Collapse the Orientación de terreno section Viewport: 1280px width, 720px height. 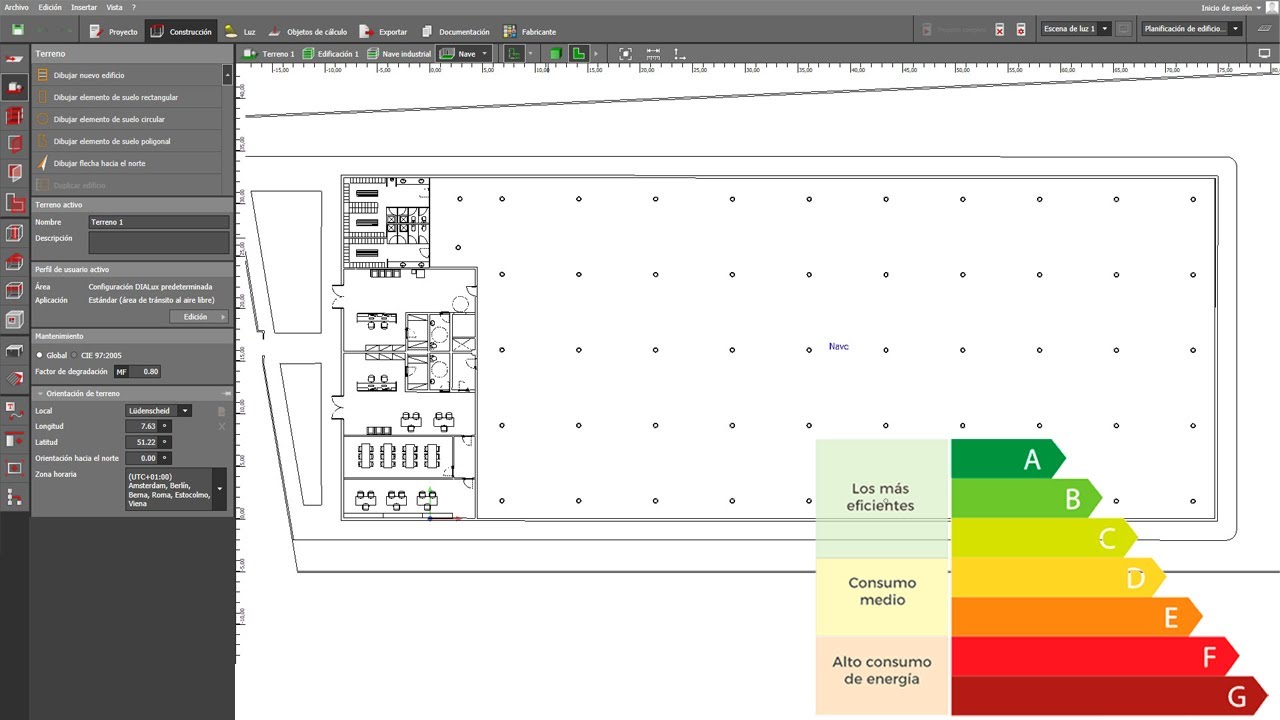point(40,394)
